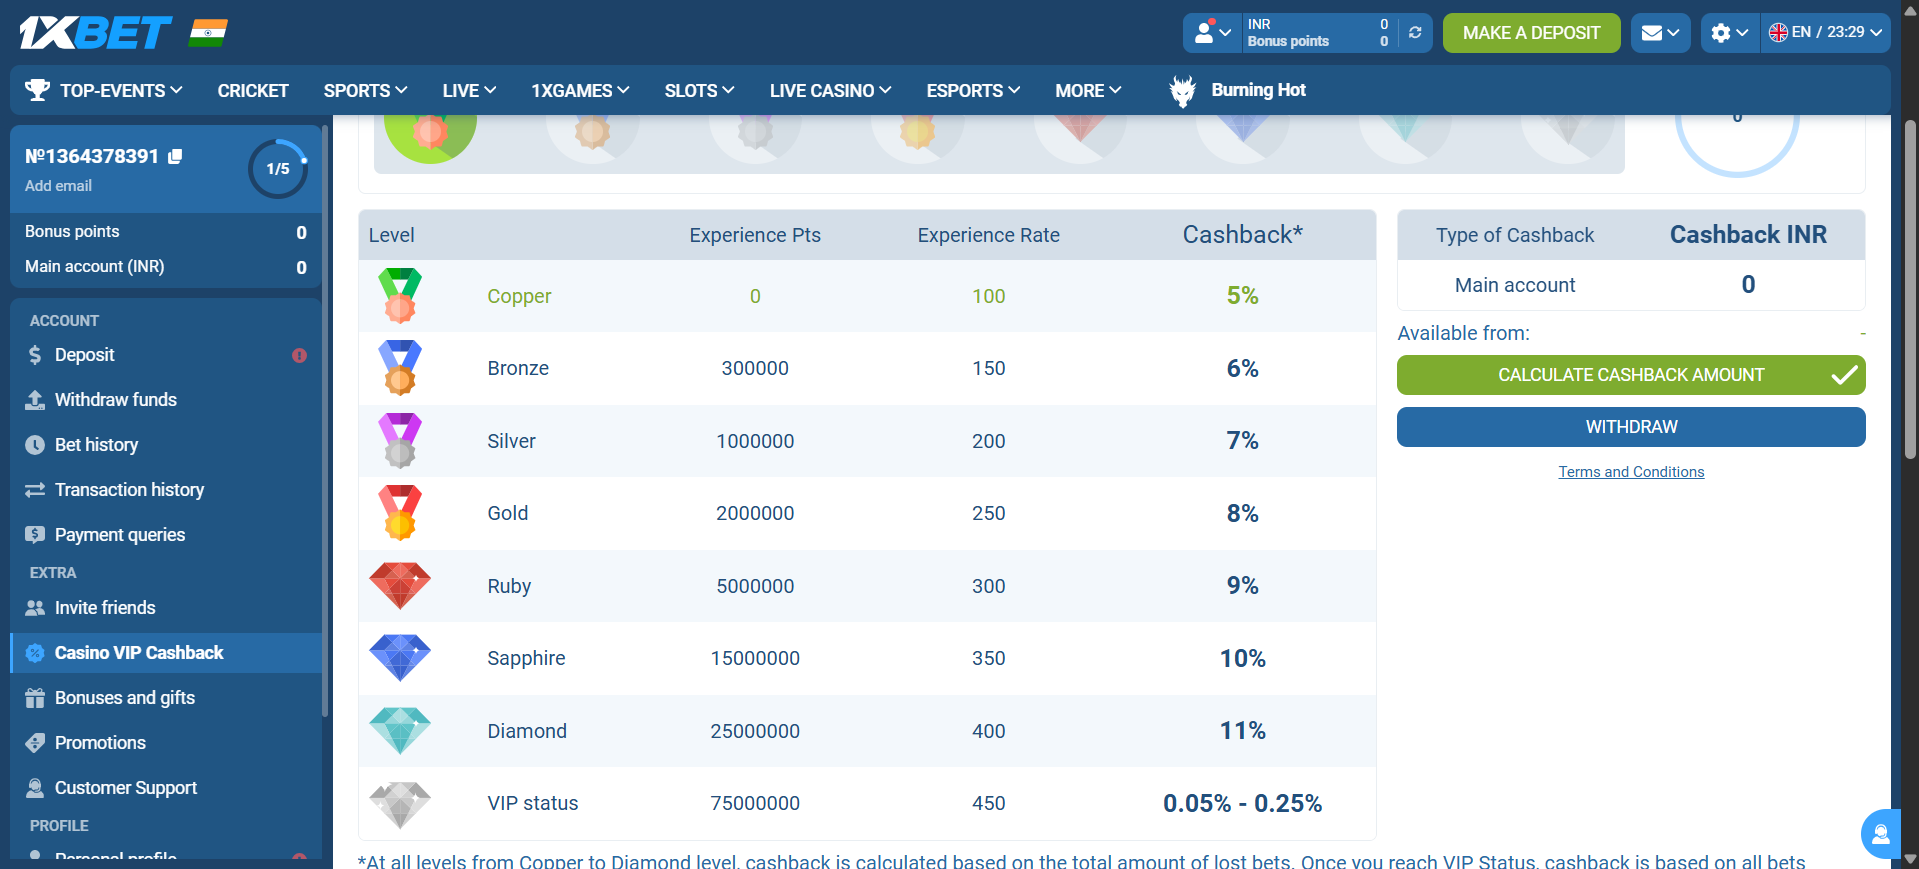Select Bet history in sidebar

pyautogui.click(x=96, y=445)
